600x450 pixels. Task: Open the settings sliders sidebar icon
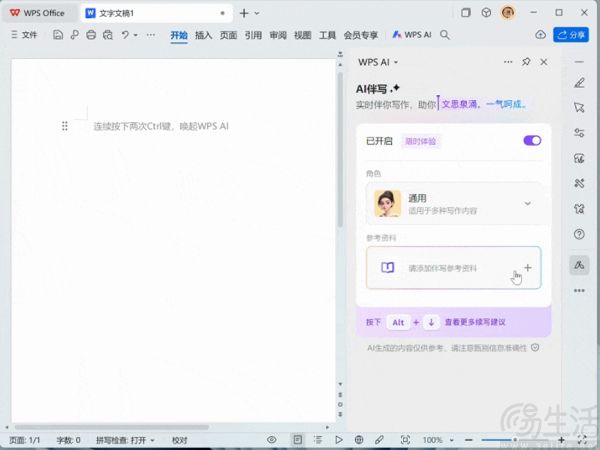click(579, 133)
